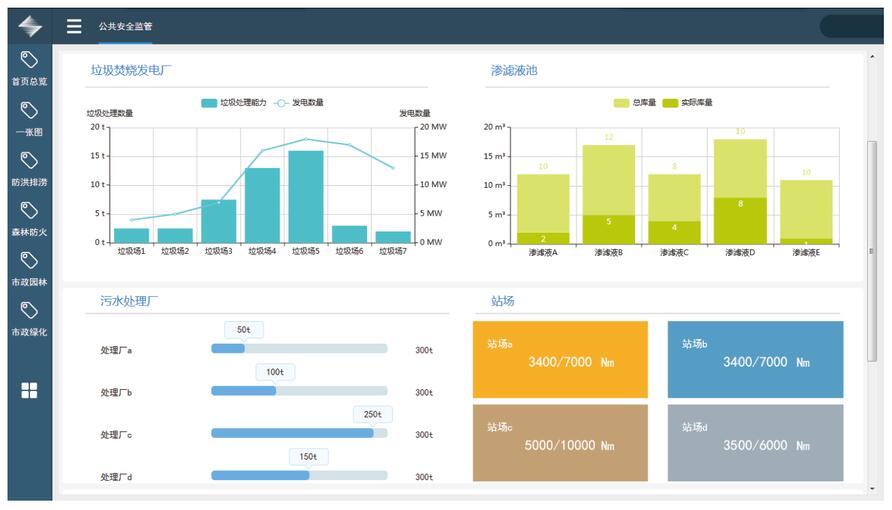Click the 垃圾场5 bar in chart
892x510 pixels.
[x=305, y=196]
